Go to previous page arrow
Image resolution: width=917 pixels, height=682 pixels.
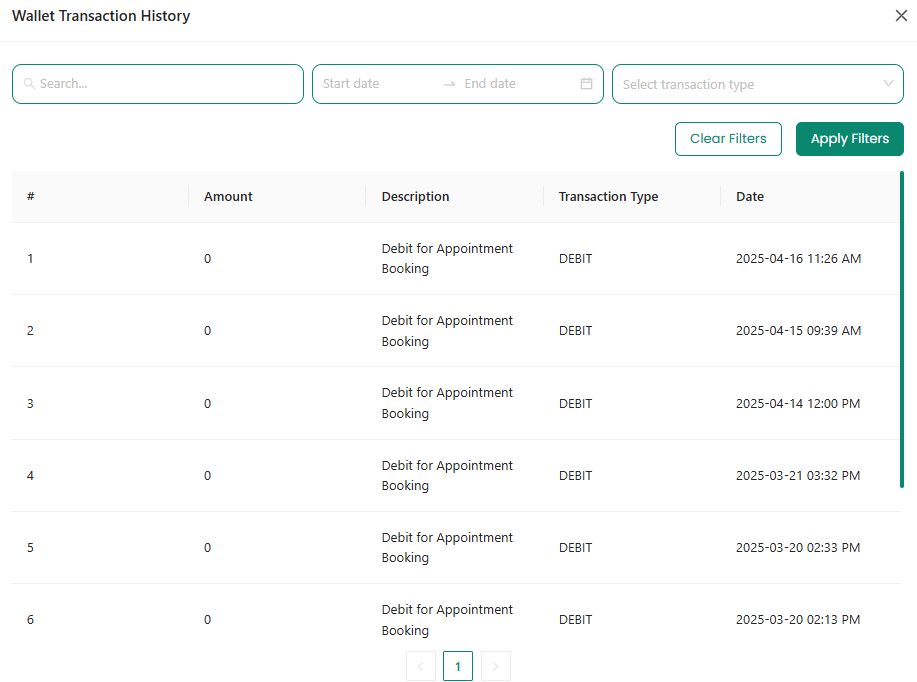420,666
